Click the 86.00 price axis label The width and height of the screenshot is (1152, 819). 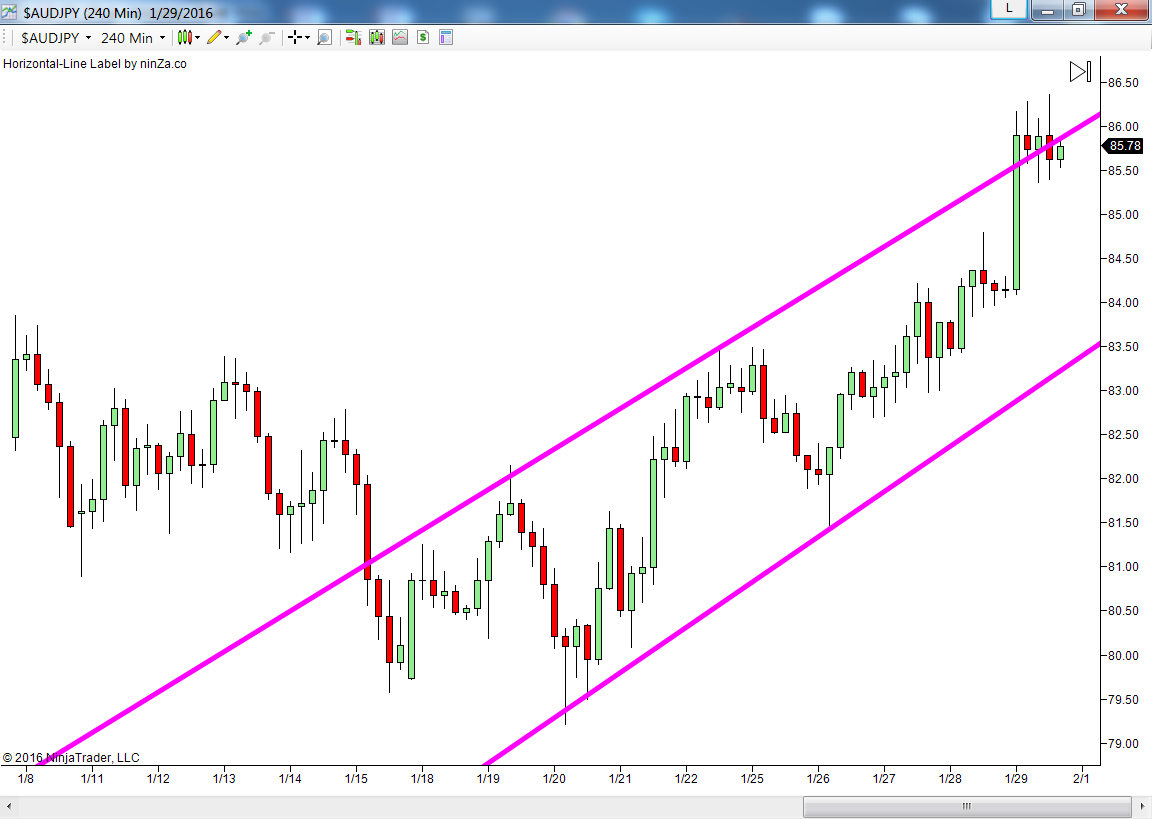point(1123,126)
